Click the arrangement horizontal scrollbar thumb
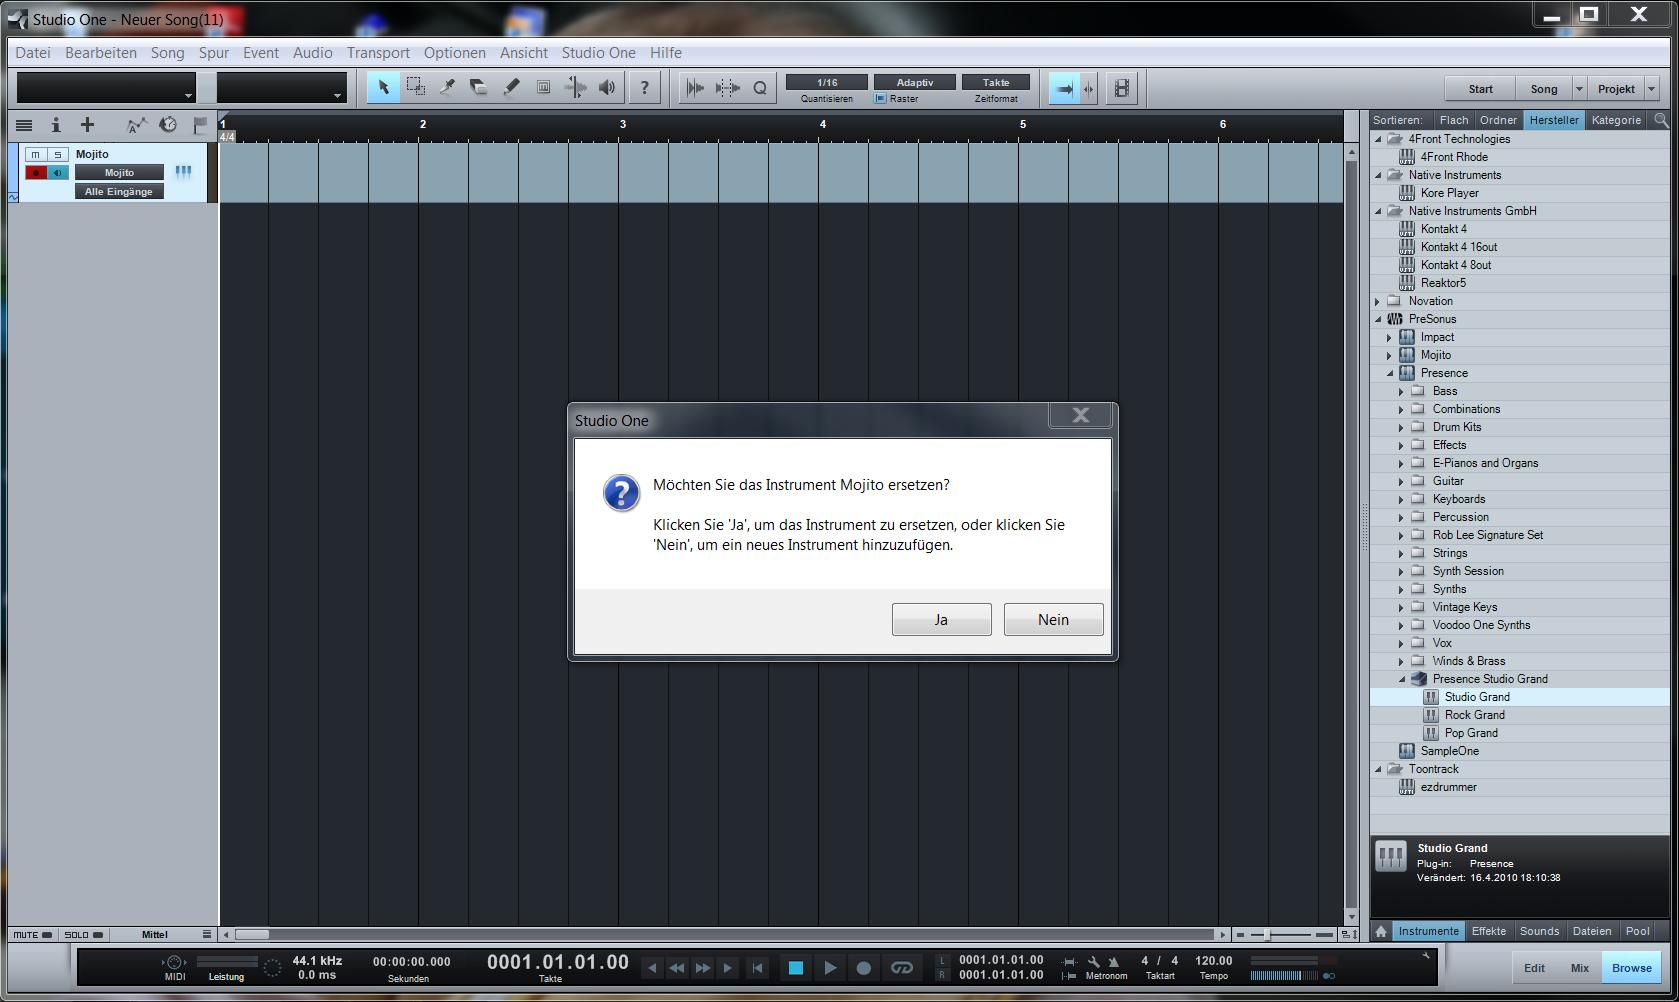This screenshot has width=1679, height=1002. pyautogui.click(x=251, y=935)
